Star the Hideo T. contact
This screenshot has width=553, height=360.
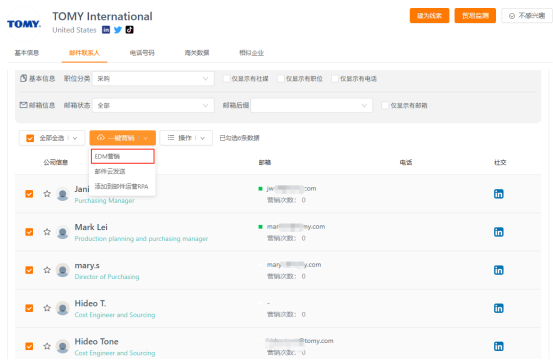[47, 308]
